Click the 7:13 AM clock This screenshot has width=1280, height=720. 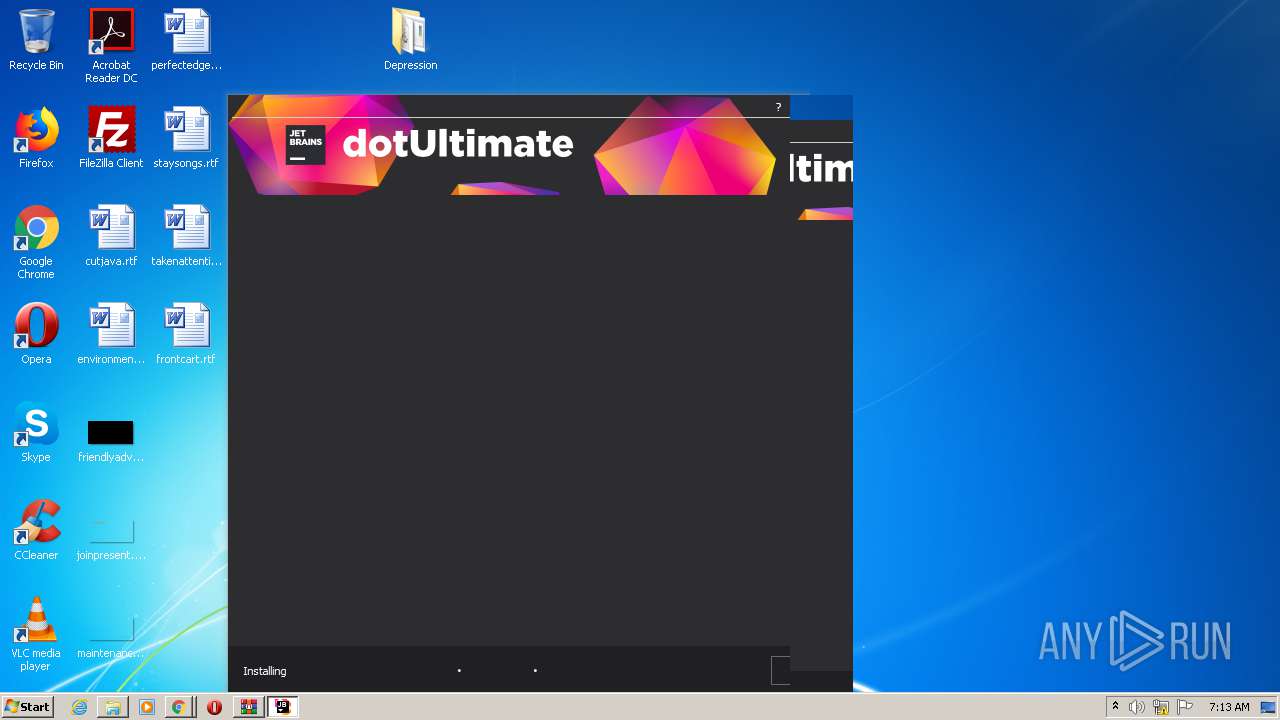tap(1229, 707)
